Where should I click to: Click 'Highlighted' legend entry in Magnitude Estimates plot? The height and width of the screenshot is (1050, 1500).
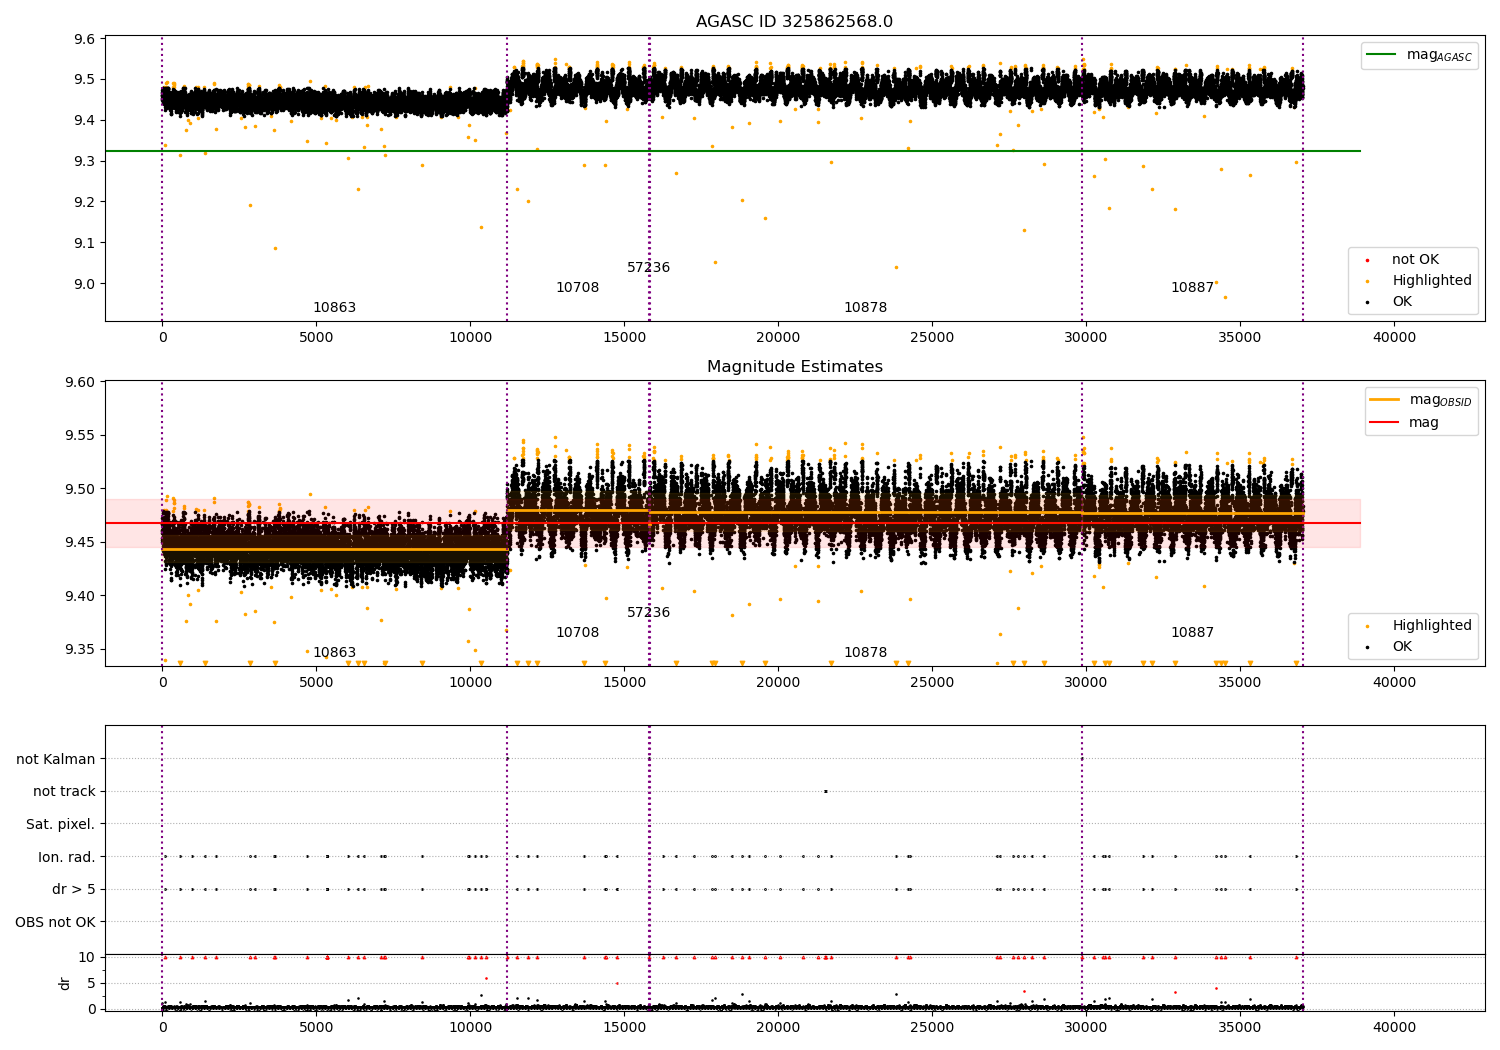1421,626
